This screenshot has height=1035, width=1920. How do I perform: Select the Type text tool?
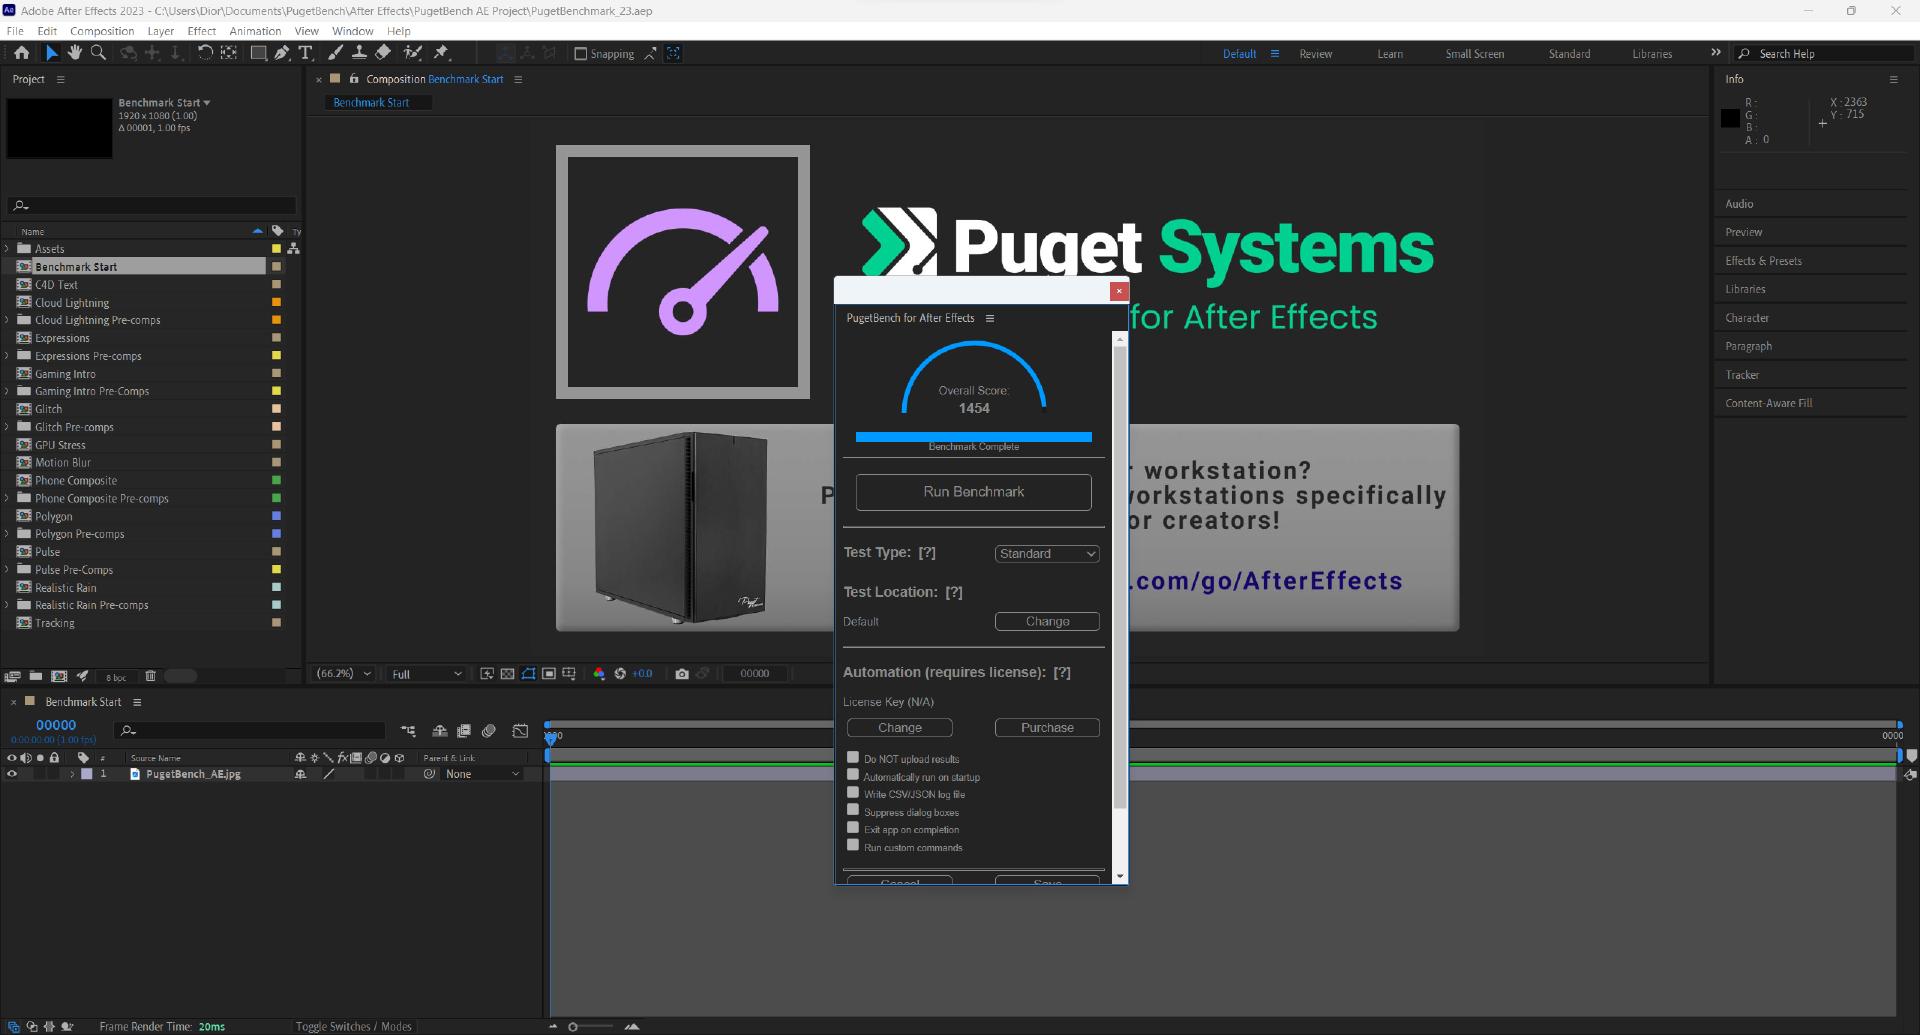[x=306, y=53]
